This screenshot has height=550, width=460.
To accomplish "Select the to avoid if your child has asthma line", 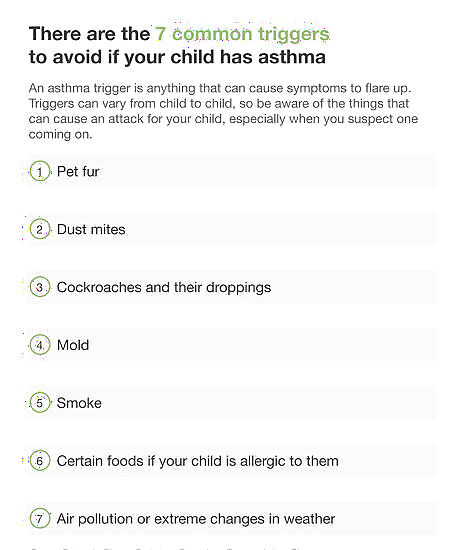I will click(177, 57).
